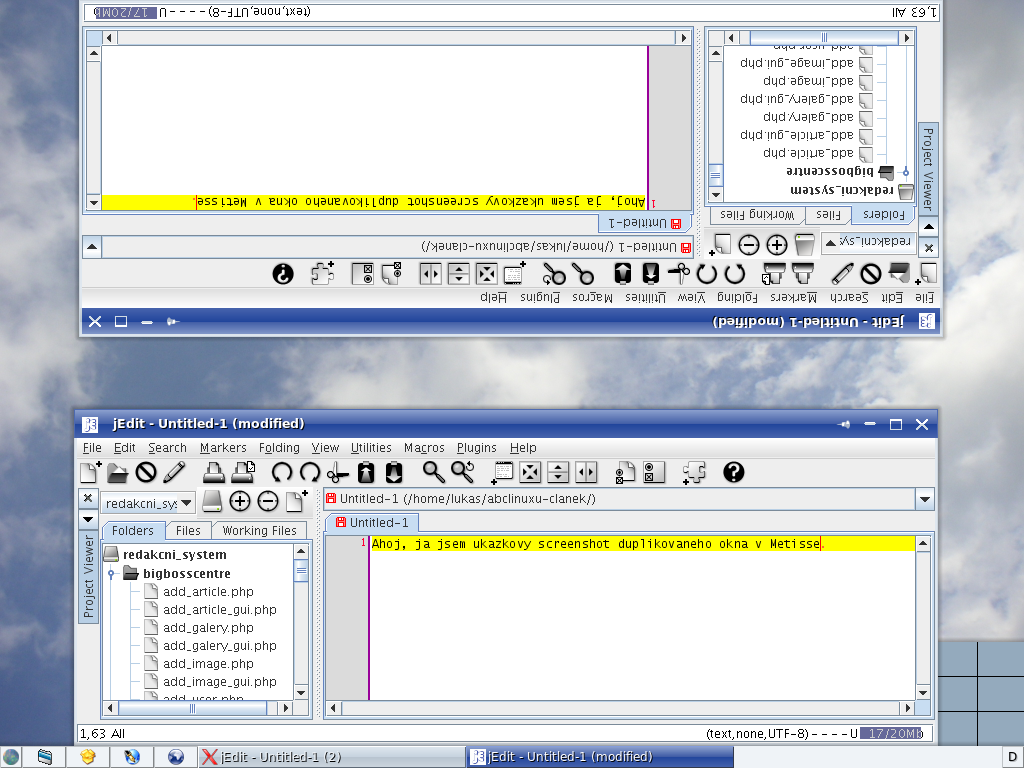This screenshot has height=768, width=1024.
Task: Open Folding menu in lower jEdit
Action: (x=279, y=447)
